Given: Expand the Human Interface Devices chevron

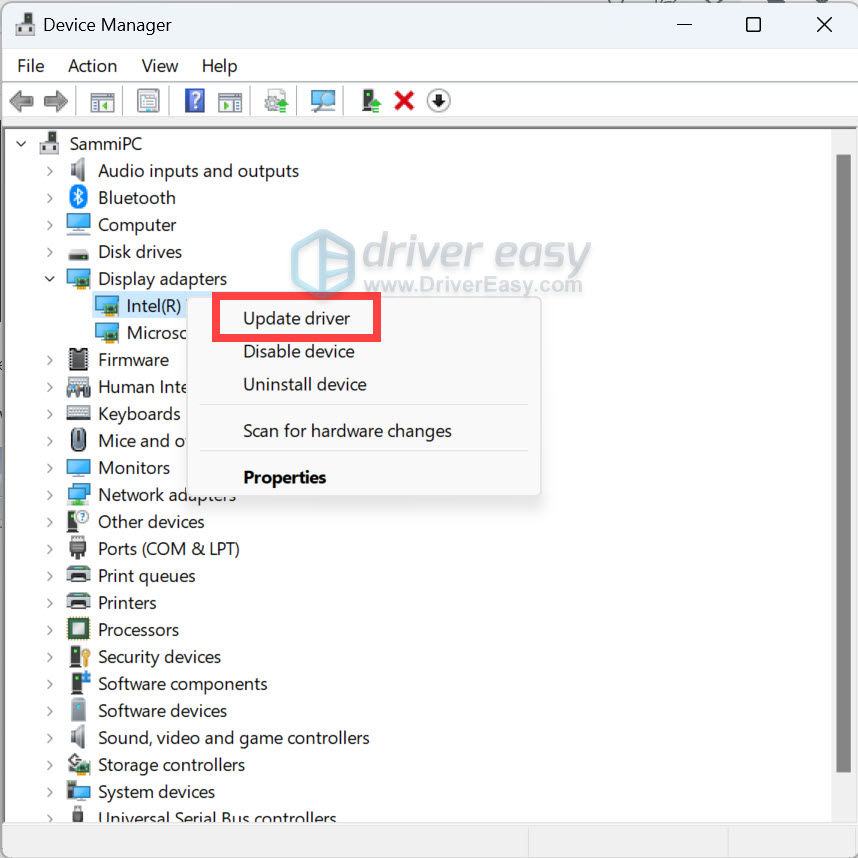Looking at the screenshot, I should [x=50, y=387].
